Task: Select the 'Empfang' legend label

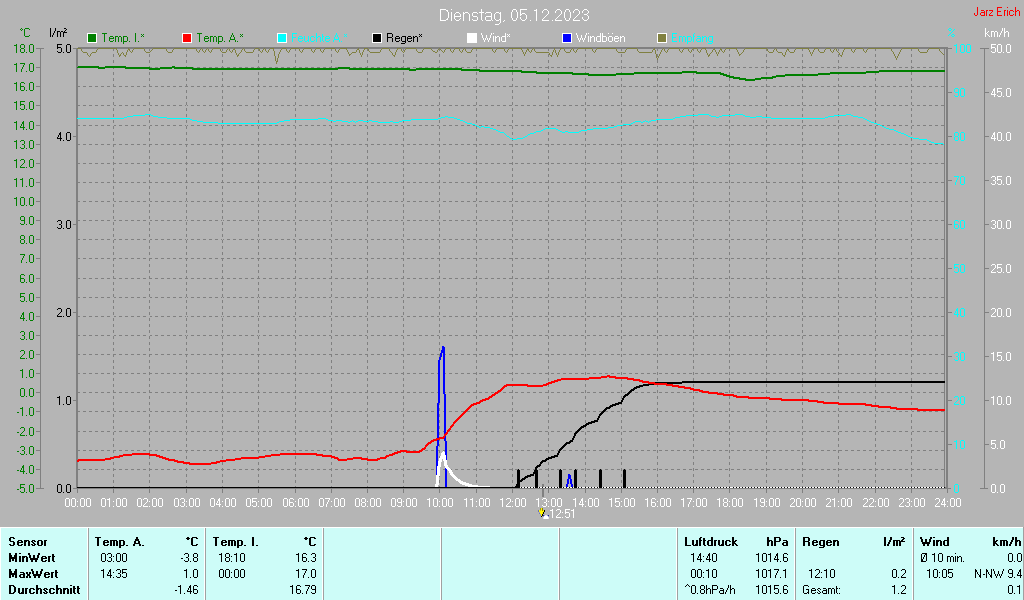Action: pyautogui.click(x=692, y=38)
